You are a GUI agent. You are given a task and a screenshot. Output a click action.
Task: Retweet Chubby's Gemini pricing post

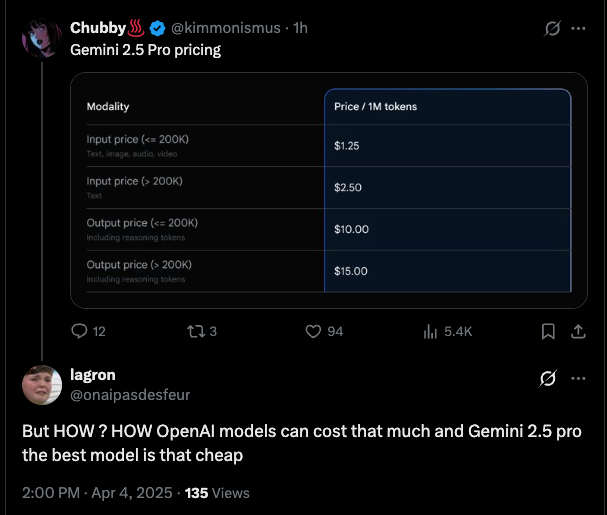tap(196, 331)
